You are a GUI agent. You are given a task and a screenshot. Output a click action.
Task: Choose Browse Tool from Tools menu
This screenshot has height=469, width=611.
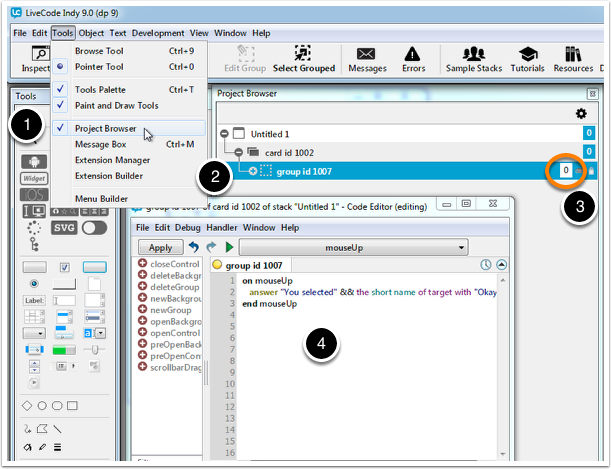(129, 51)
